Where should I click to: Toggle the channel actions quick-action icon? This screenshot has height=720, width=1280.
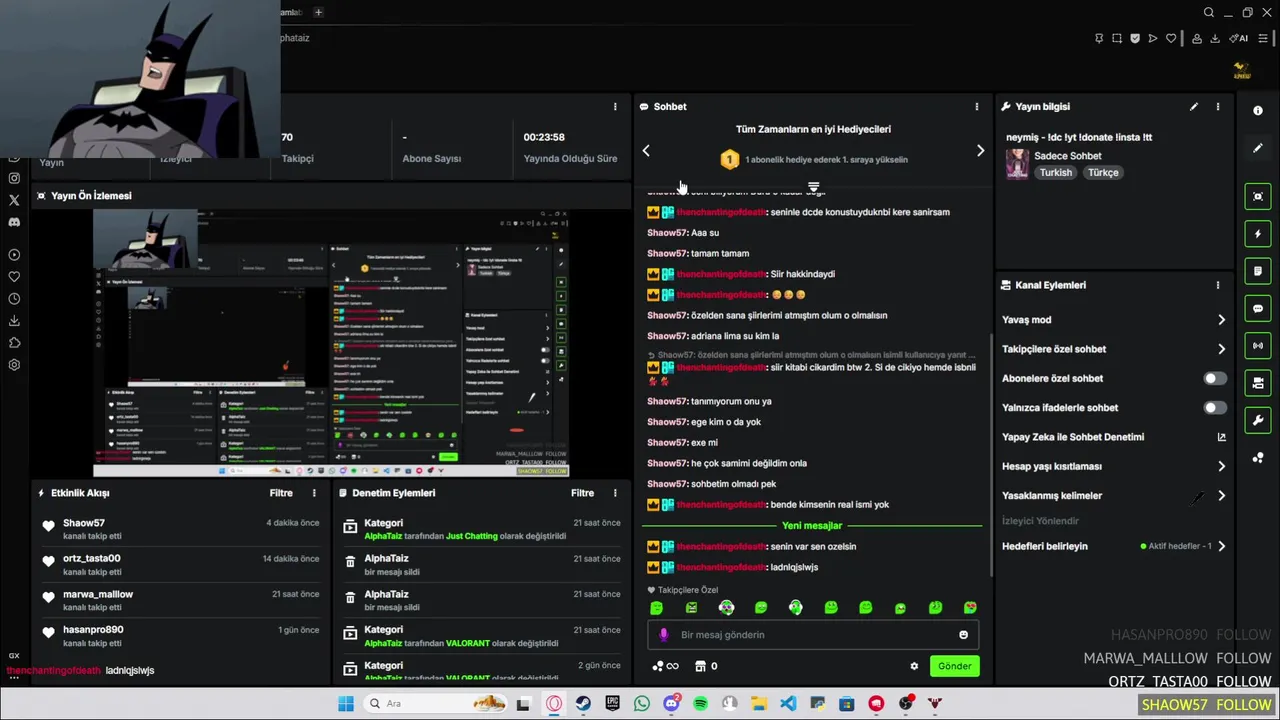click(1258, 383)
